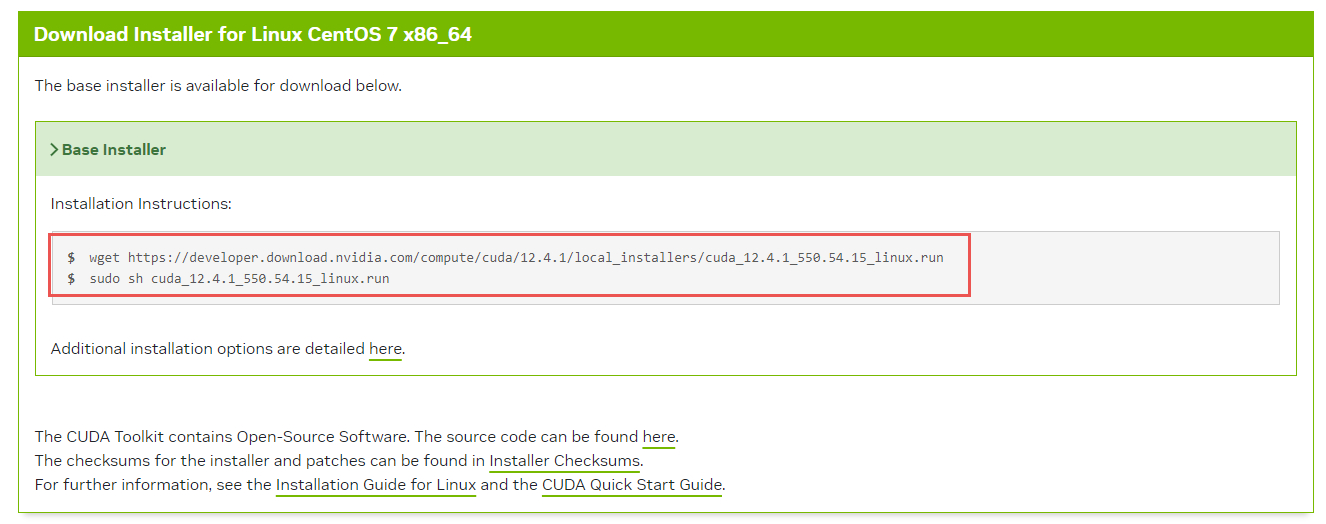
Task: Open the 'here' link for source code
Action: 659,437
